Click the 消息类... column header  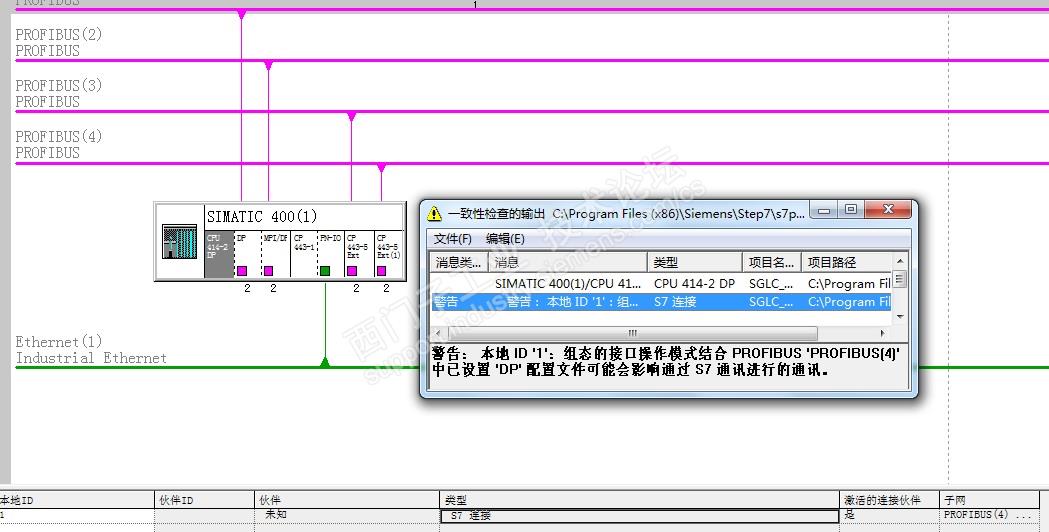tap(458, 262)
